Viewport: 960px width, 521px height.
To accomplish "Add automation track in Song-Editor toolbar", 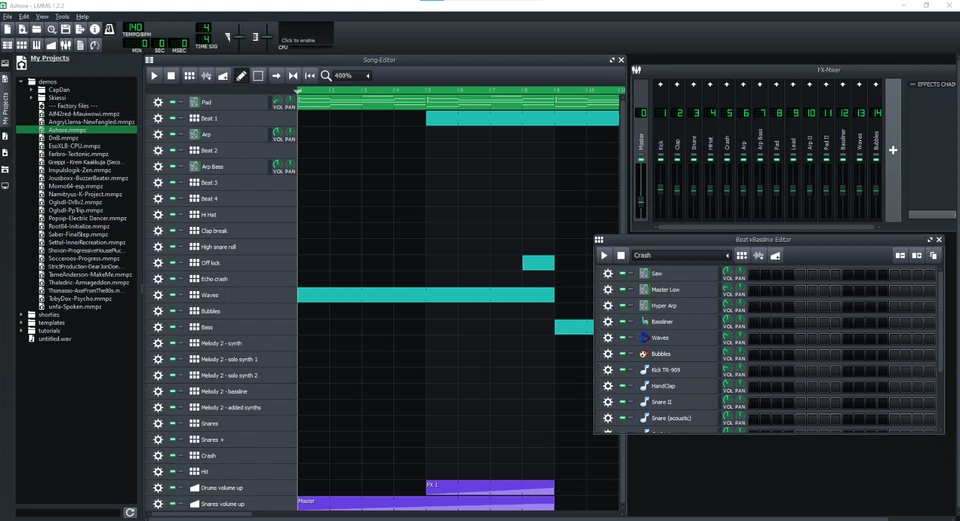I will point(223,76).
